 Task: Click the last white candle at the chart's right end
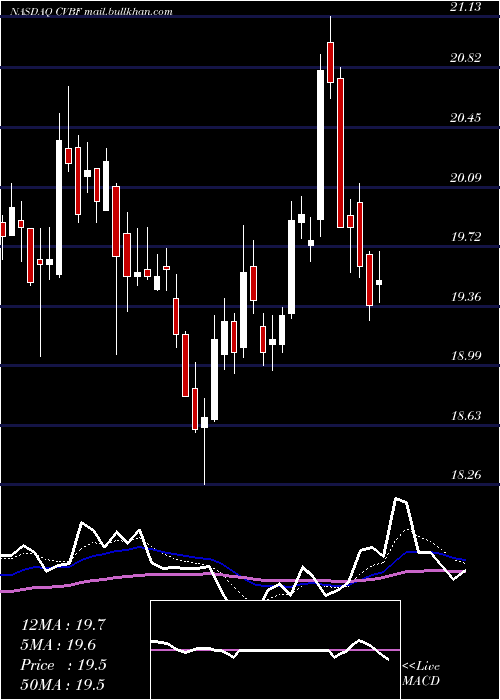pyautogui.click(x=379, y=282)
